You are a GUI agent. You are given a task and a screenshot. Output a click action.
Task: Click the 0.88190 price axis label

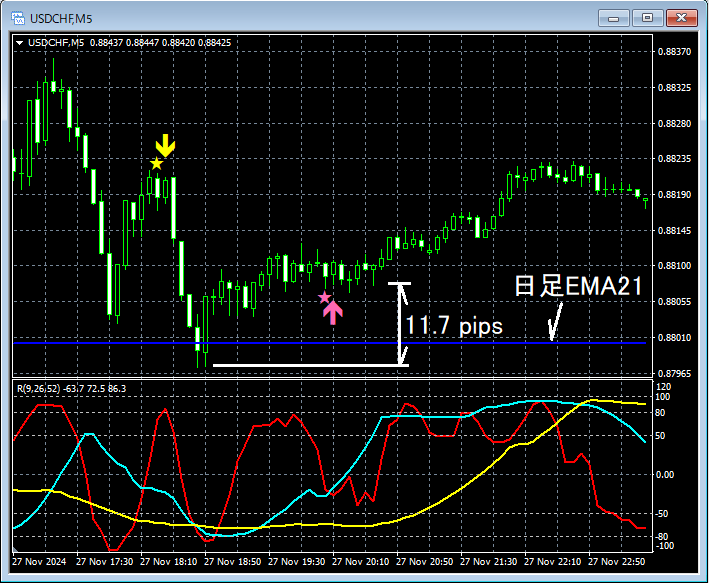tap(674, 195)
